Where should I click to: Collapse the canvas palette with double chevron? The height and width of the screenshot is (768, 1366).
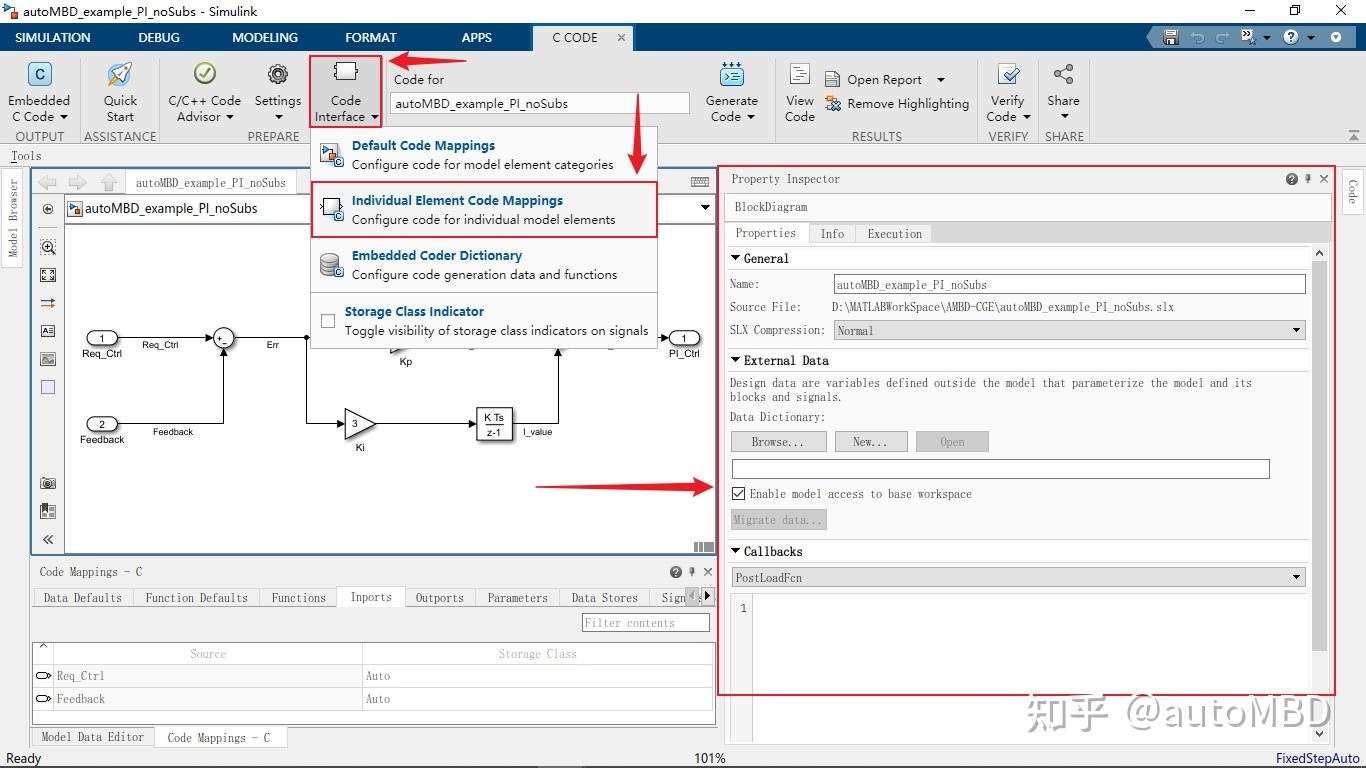tap(48, 539)
